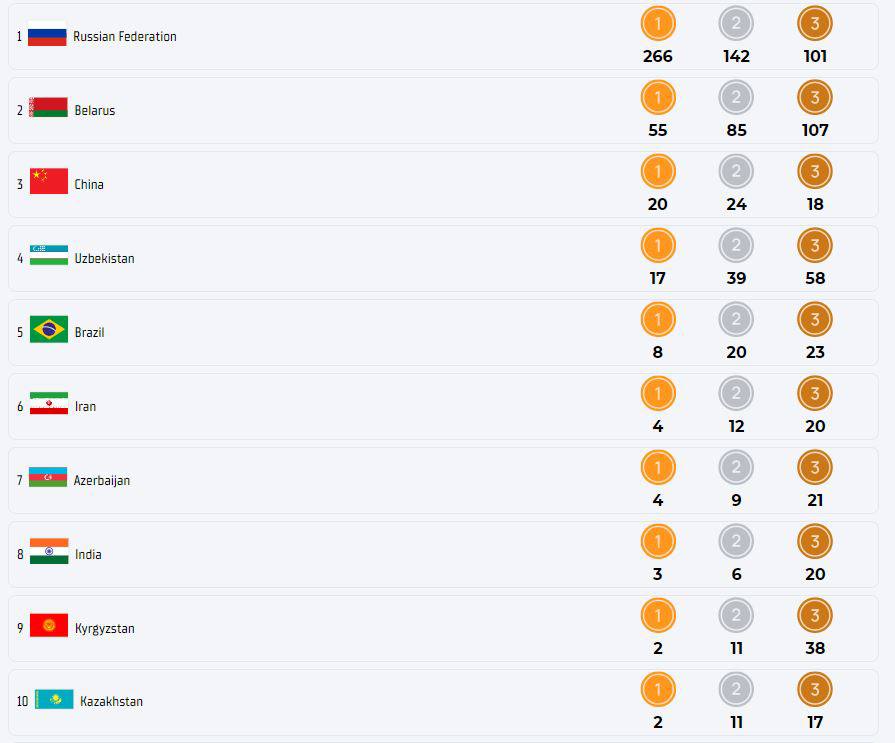The image size is (895, 743).
Task: Click Azerbaijan's gold medal count 4
Action: click(657, 501)
